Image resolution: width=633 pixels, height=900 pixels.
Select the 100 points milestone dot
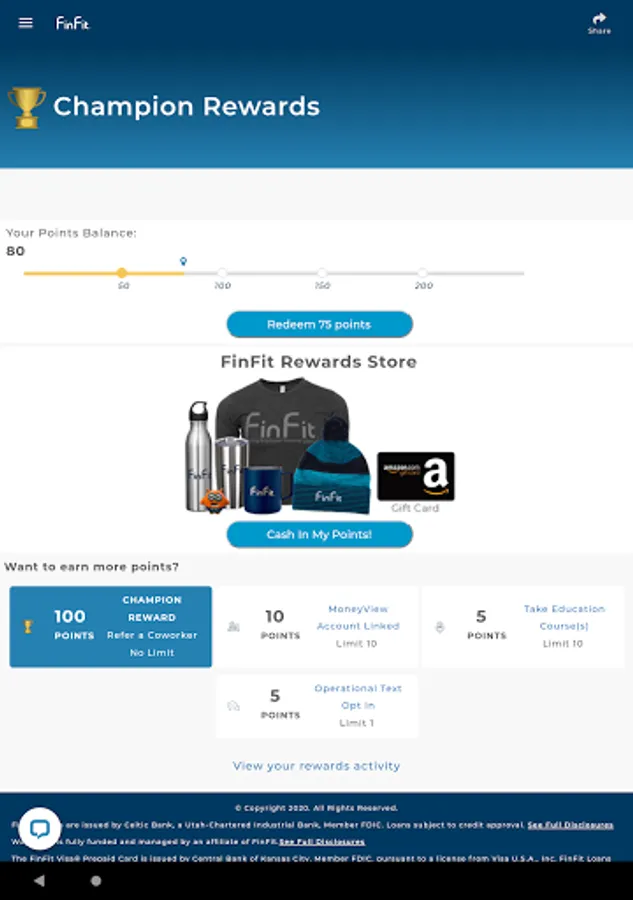point(222,273)
